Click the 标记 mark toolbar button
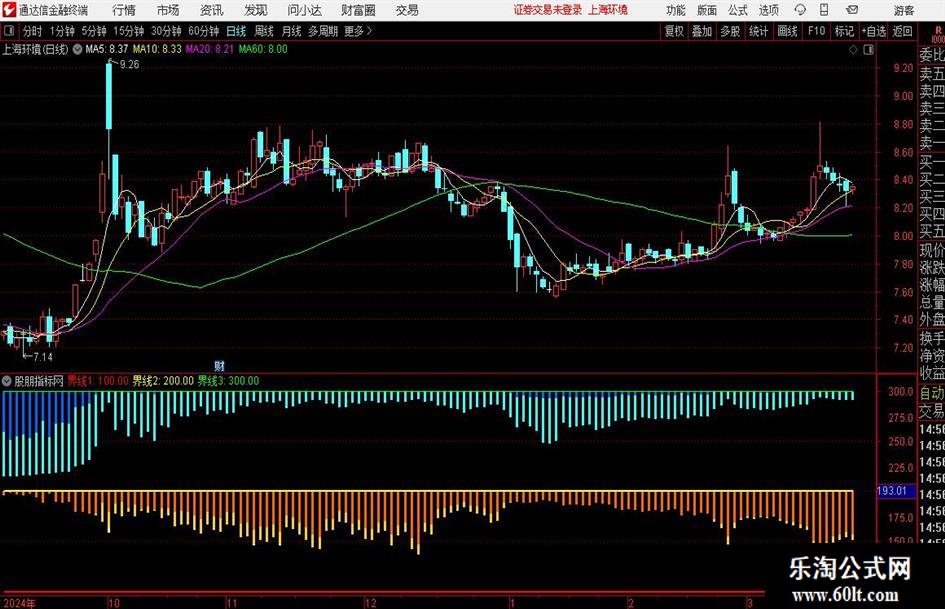945x609 pixels. click(x=844, y=31)
